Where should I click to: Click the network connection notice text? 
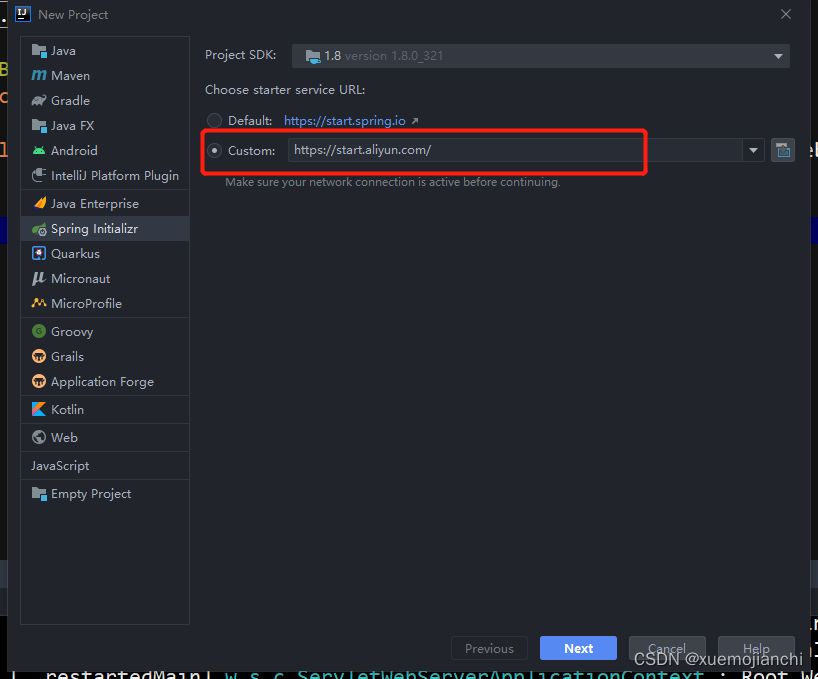click(393, 182)
